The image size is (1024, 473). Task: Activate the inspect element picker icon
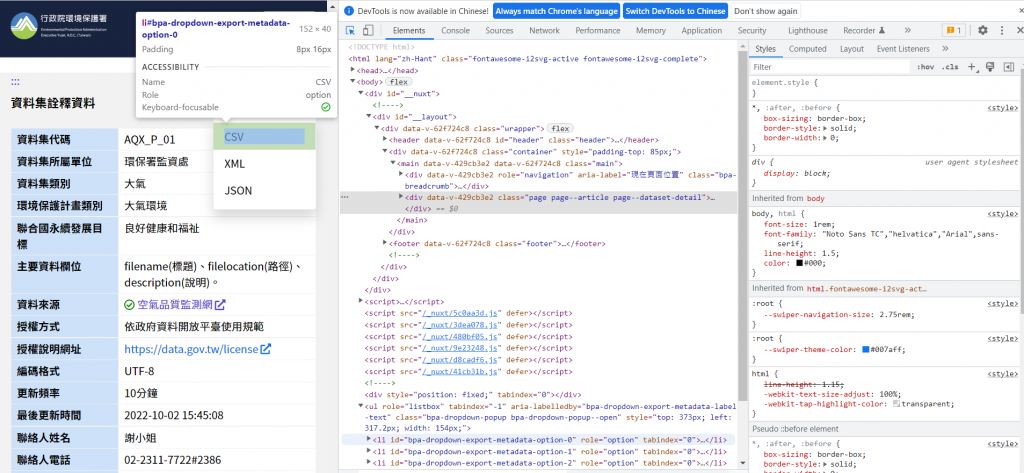[350, 30]
